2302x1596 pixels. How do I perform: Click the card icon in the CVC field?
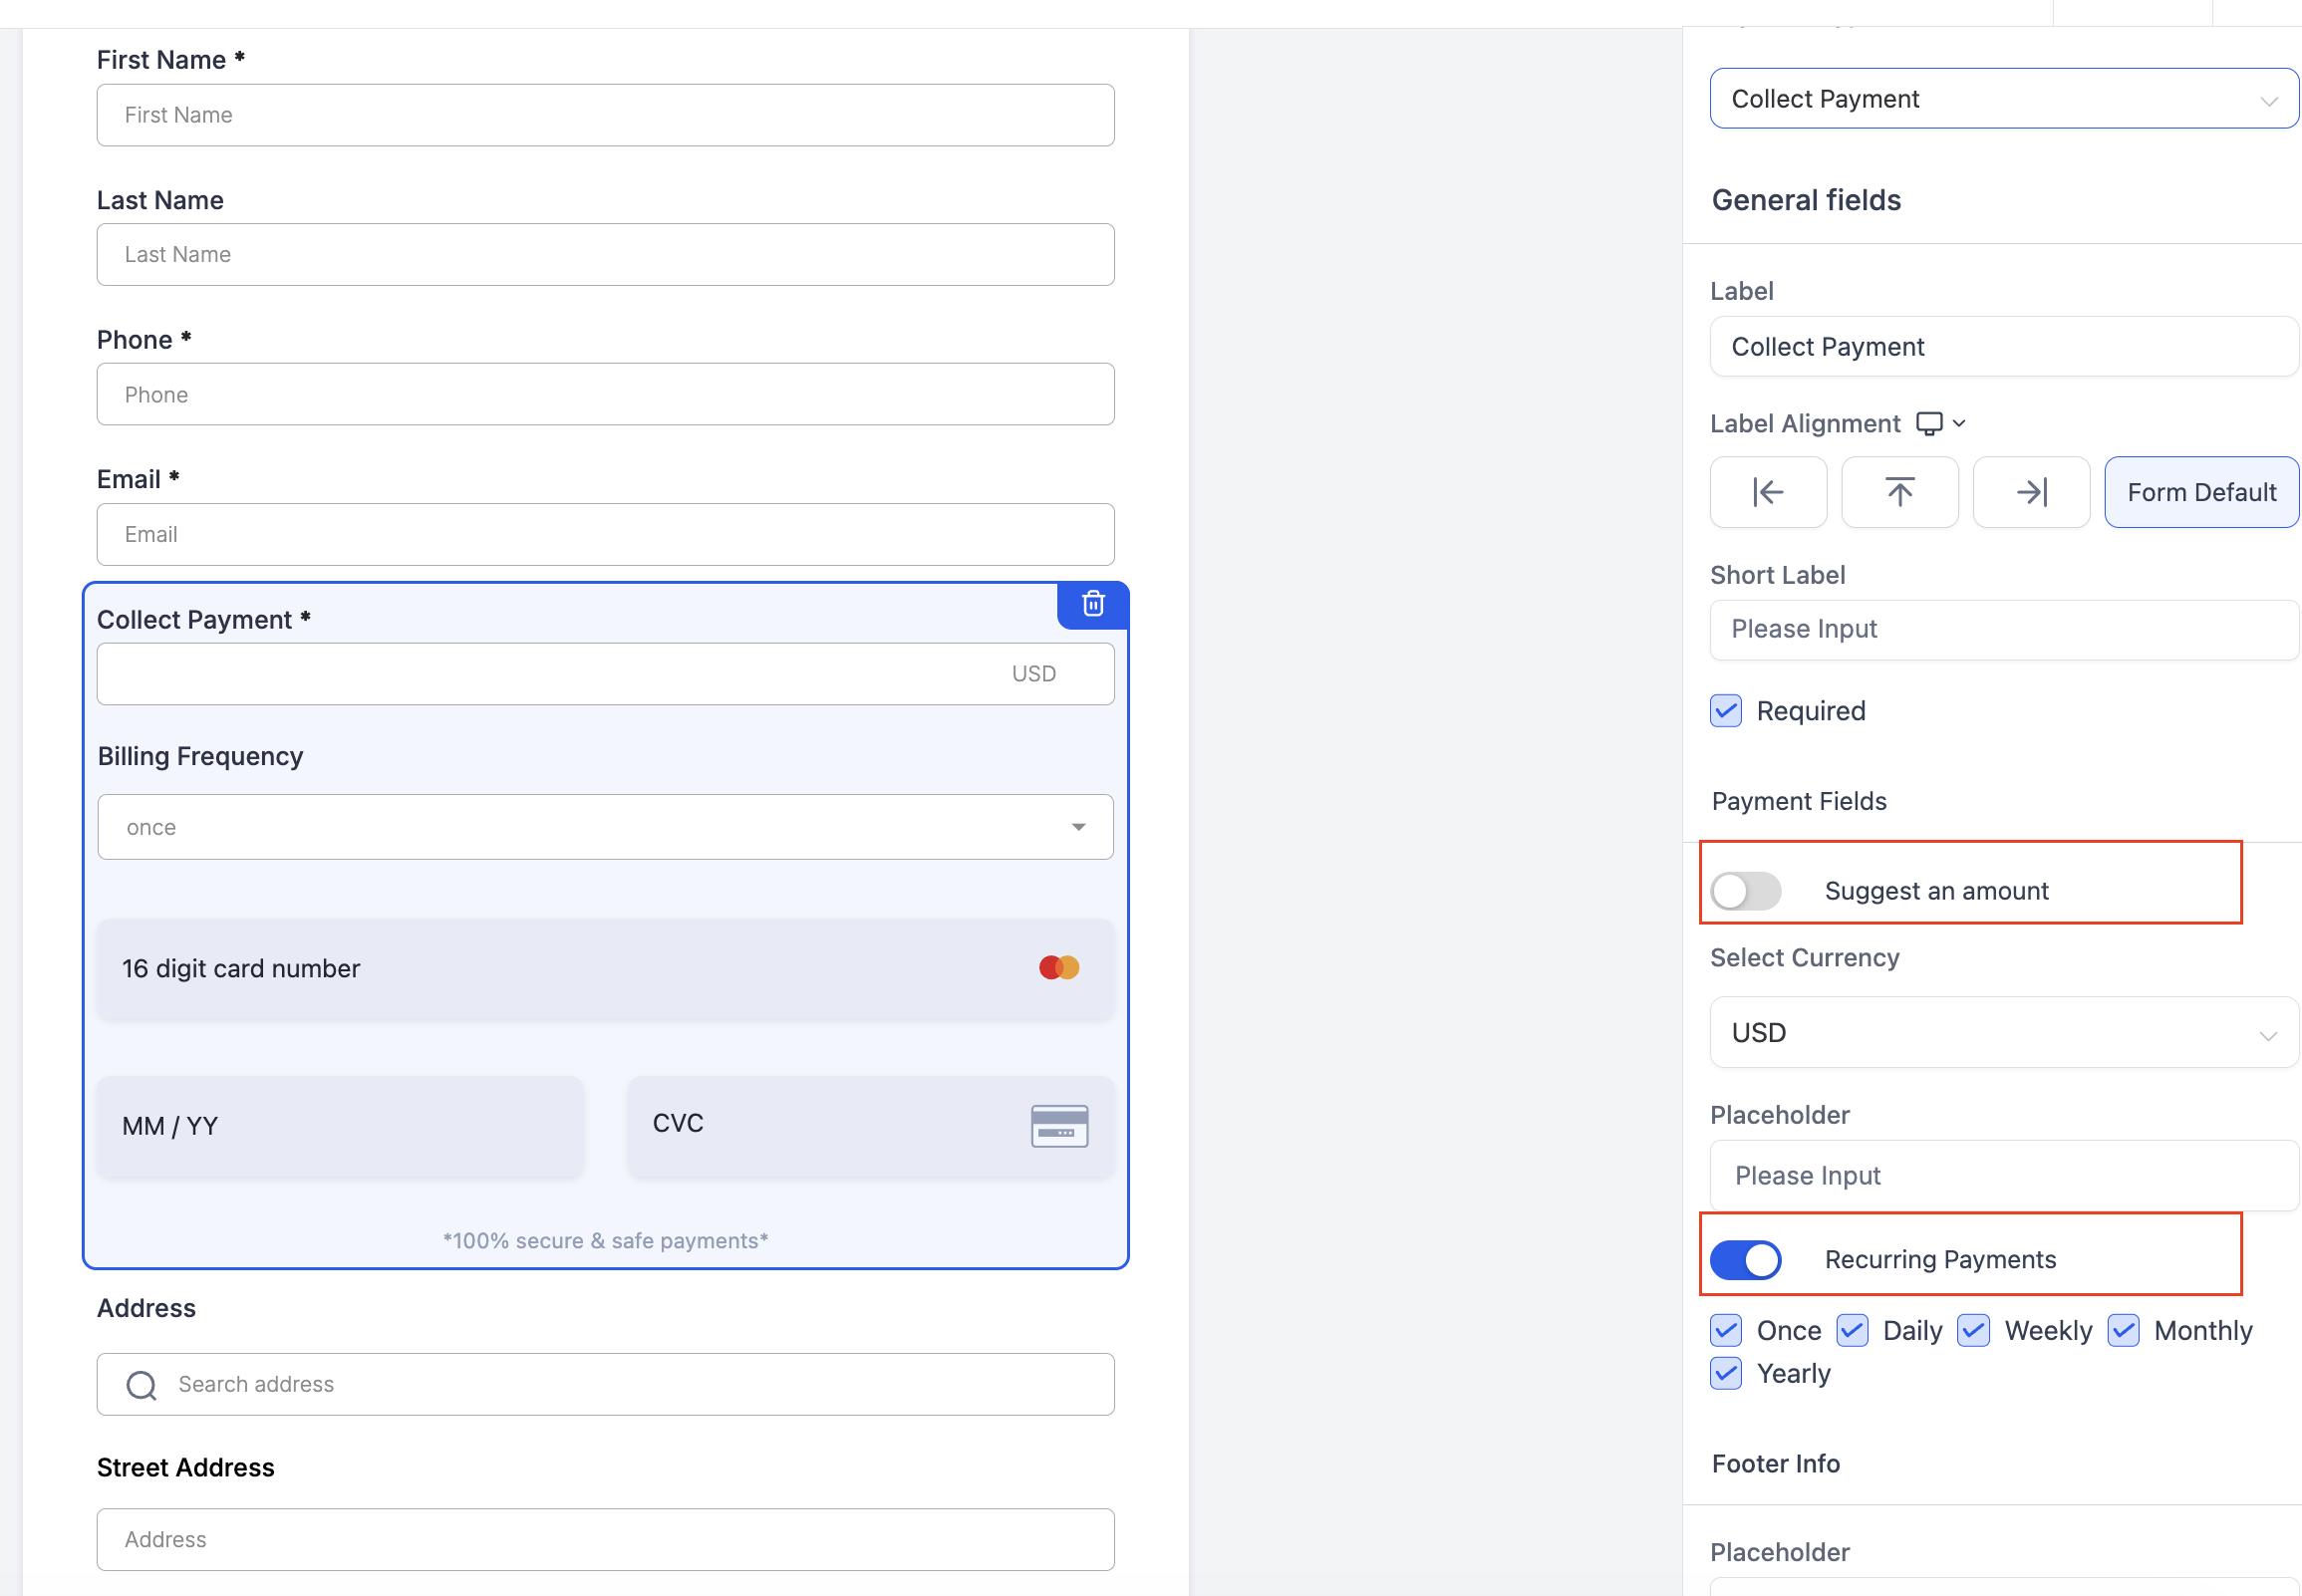pos(1059,1126)
